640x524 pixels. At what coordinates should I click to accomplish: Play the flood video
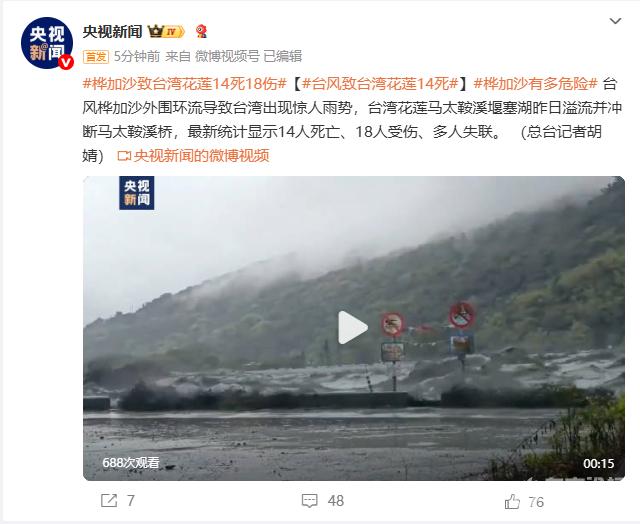pos(353,328)
